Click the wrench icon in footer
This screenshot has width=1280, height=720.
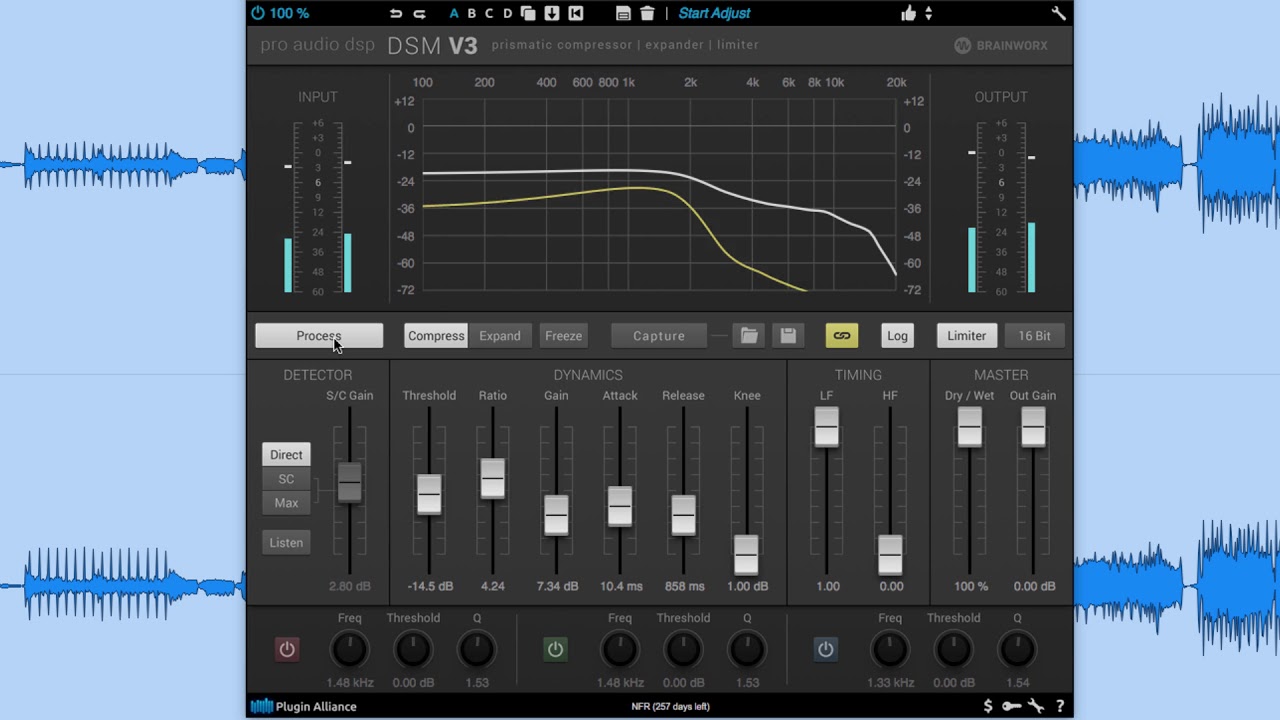click(1036, 706)
